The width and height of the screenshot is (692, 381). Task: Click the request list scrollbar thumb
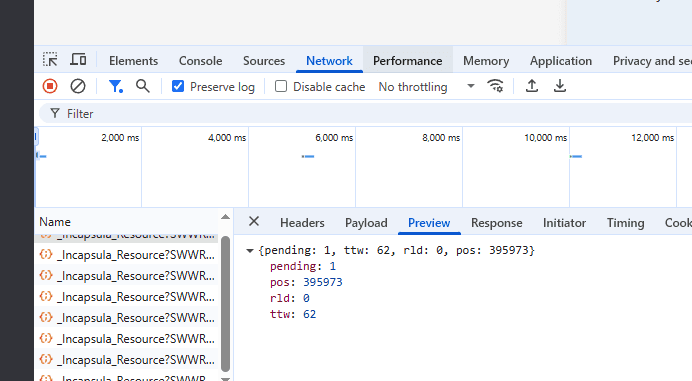point(225,304)
